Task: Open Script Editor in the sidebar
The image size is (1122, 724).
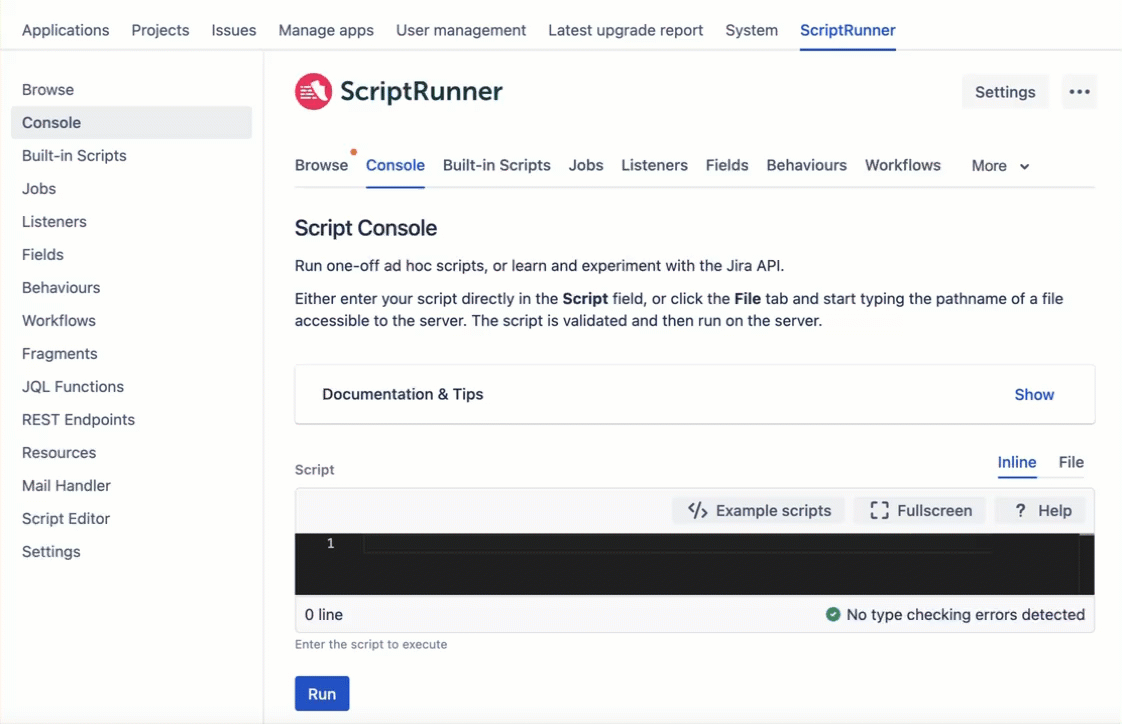Action: click(x=66, y=518)
